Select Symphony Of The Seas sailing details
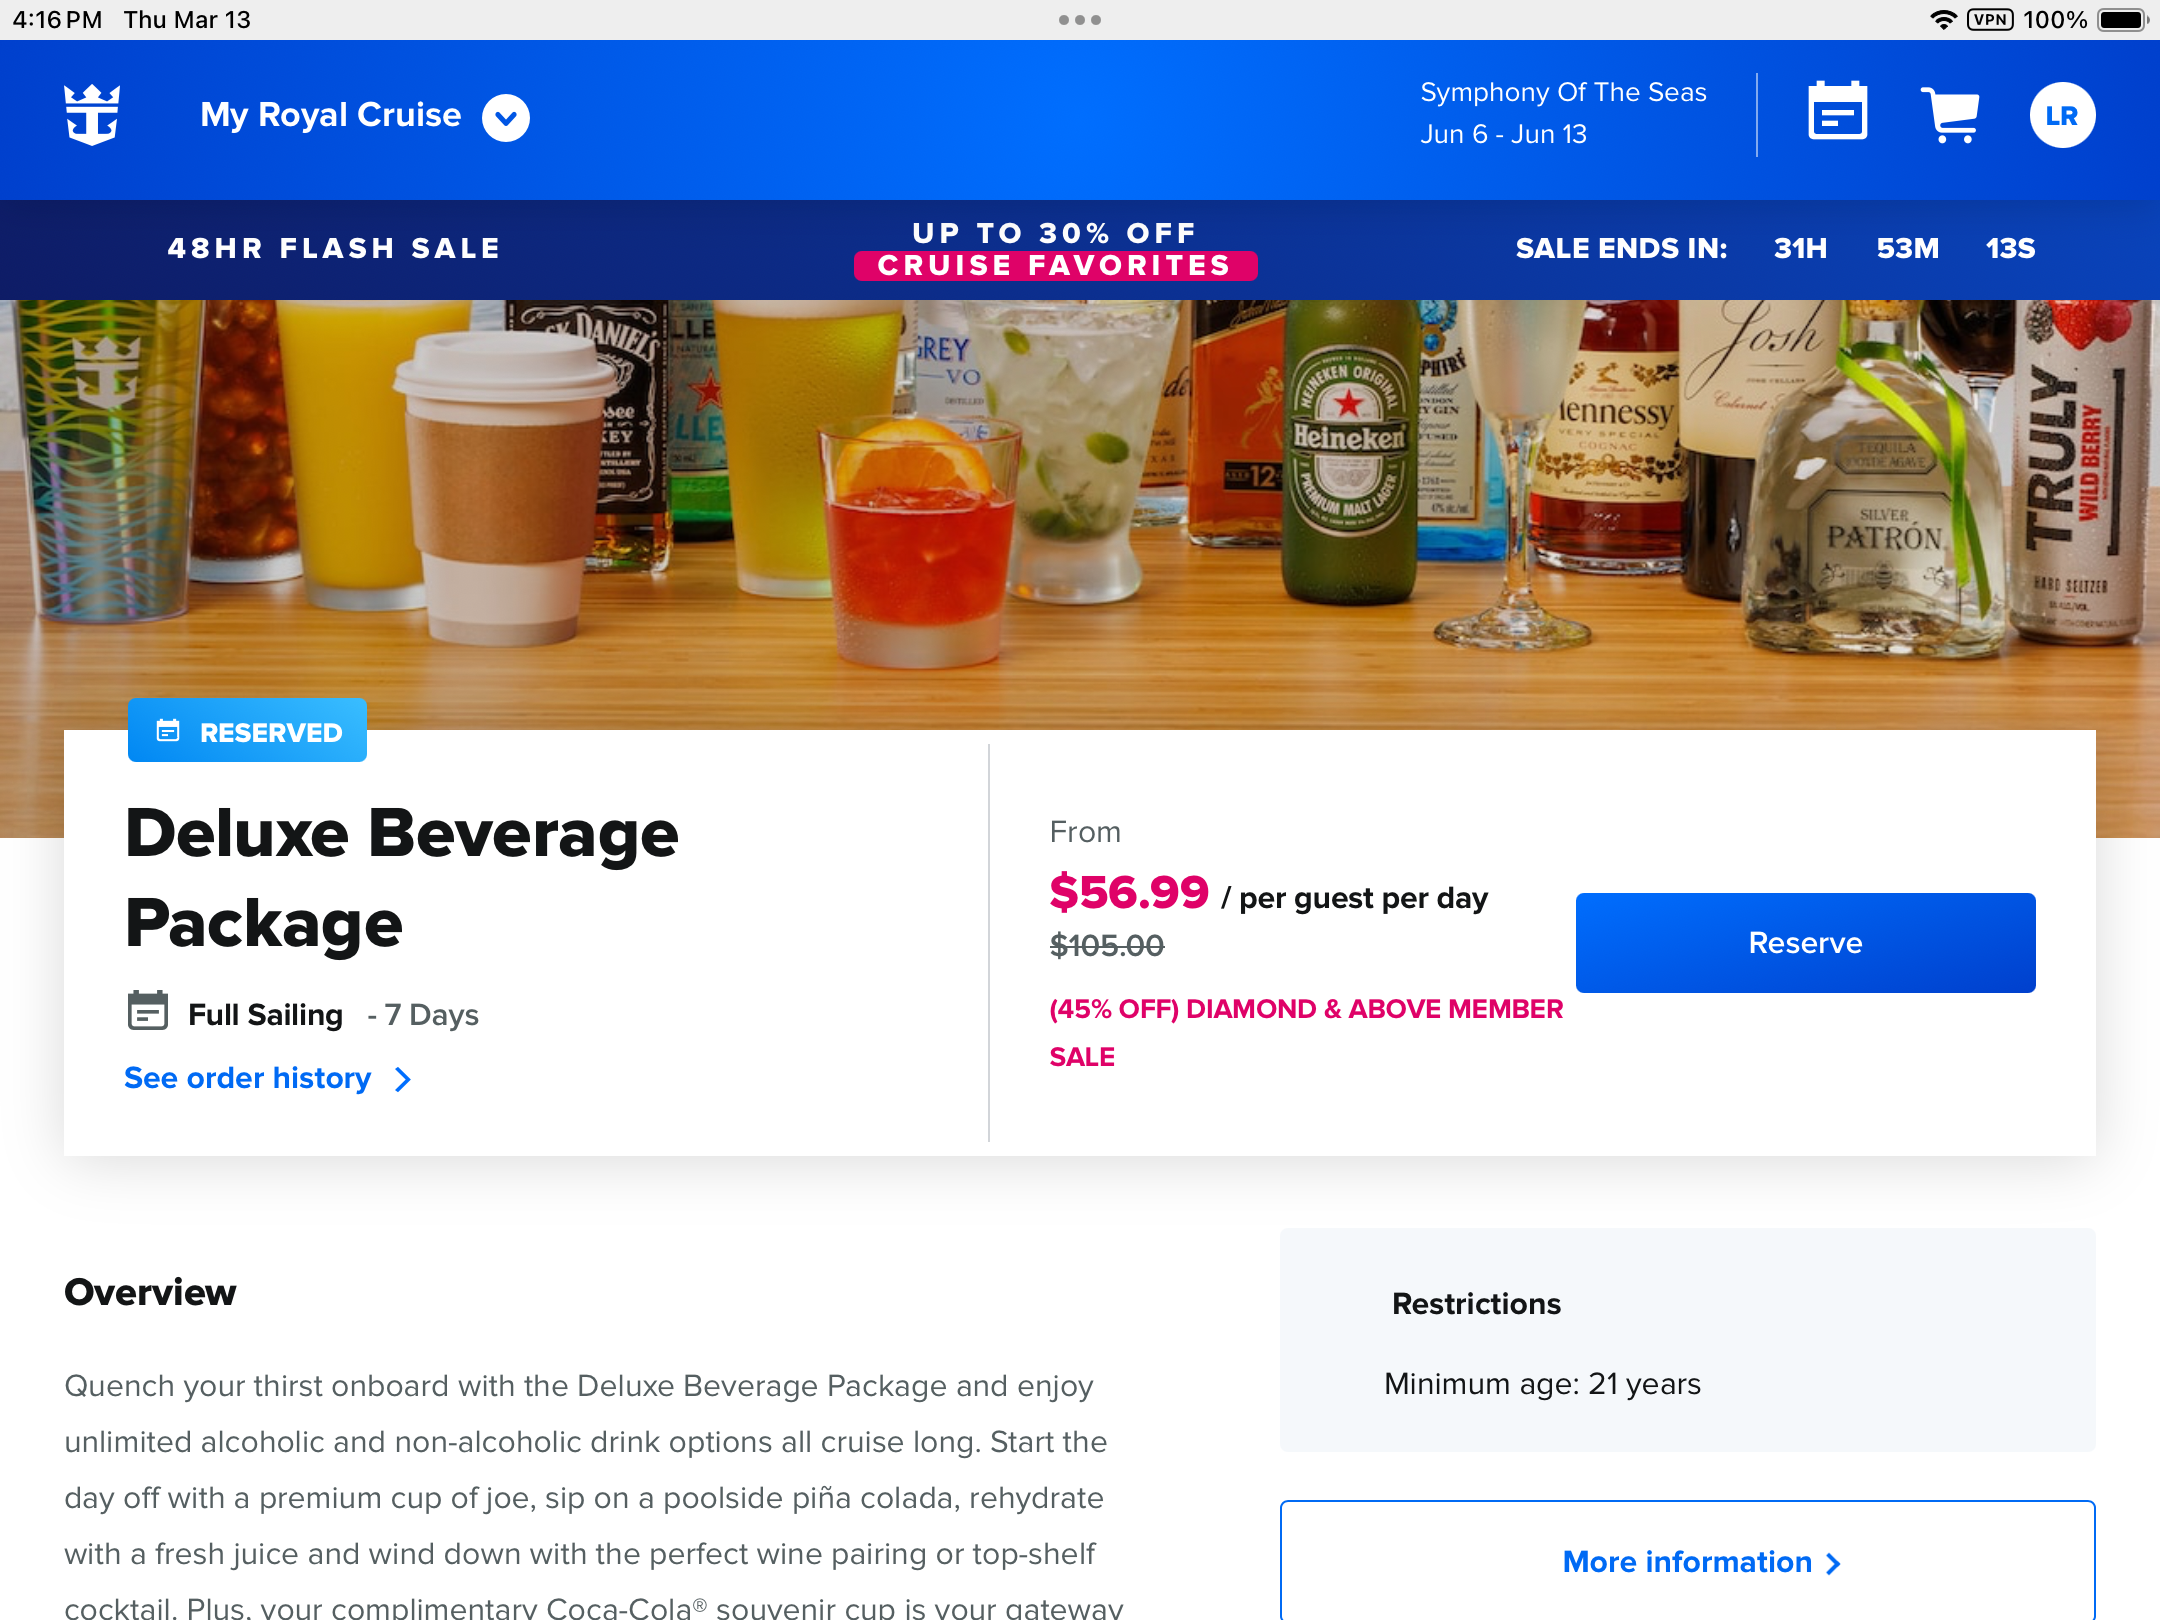 [1563, 112]
